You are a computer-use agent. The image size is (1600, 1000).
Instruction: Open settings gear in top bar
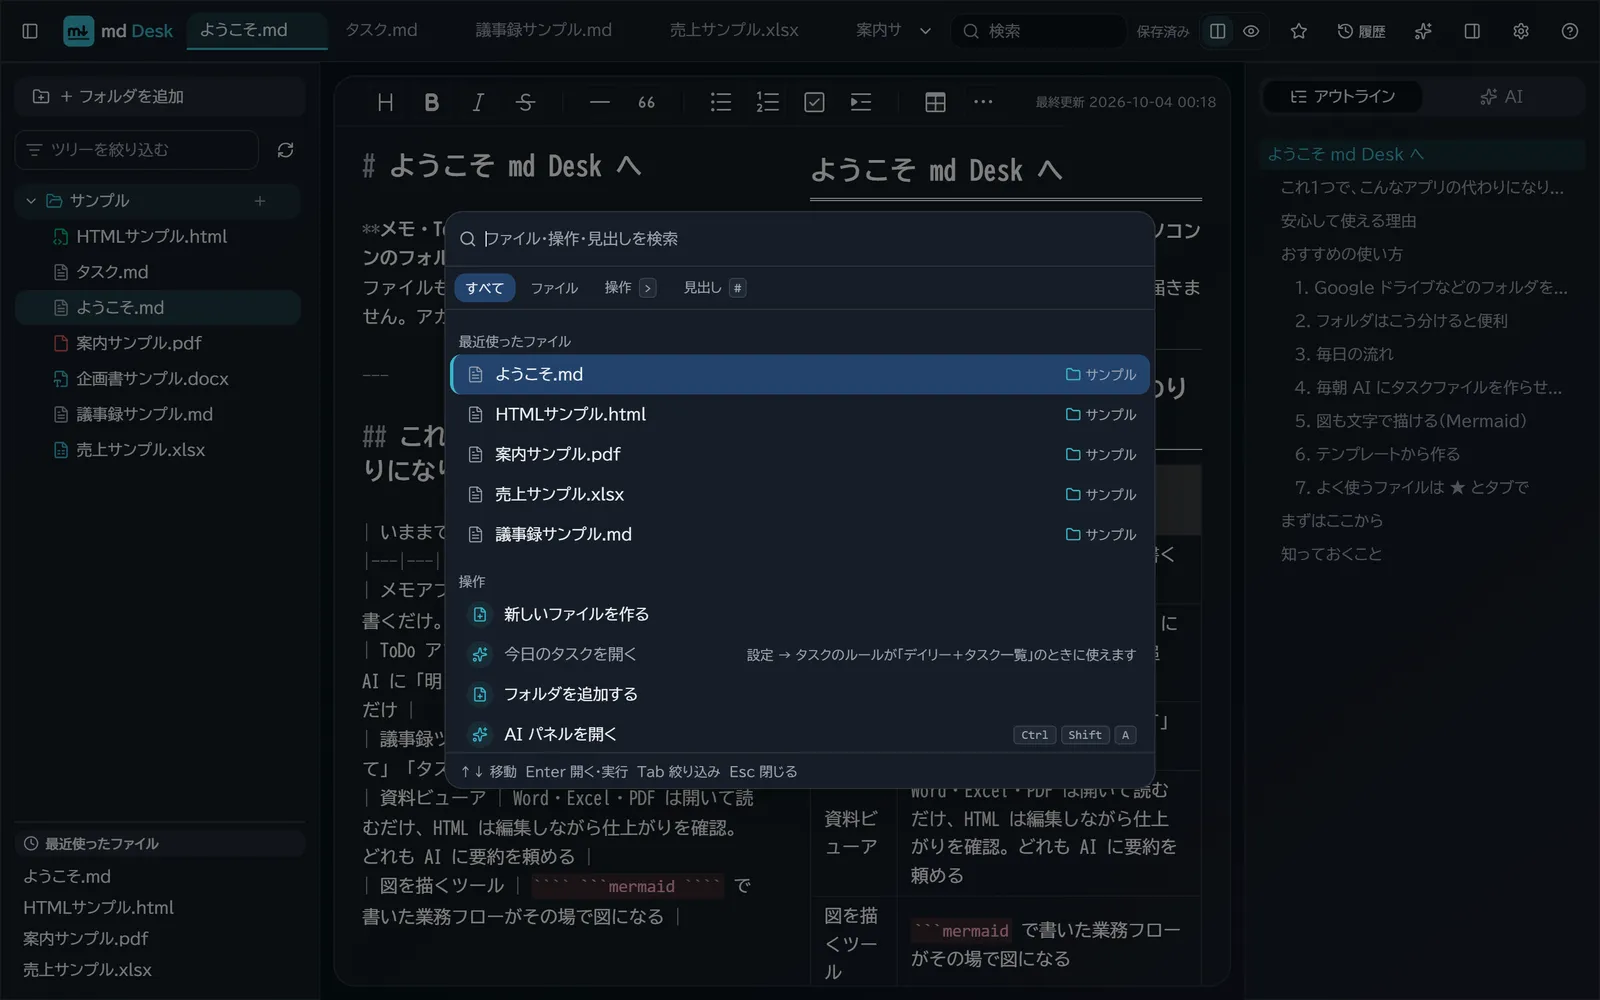[1521, 31]
